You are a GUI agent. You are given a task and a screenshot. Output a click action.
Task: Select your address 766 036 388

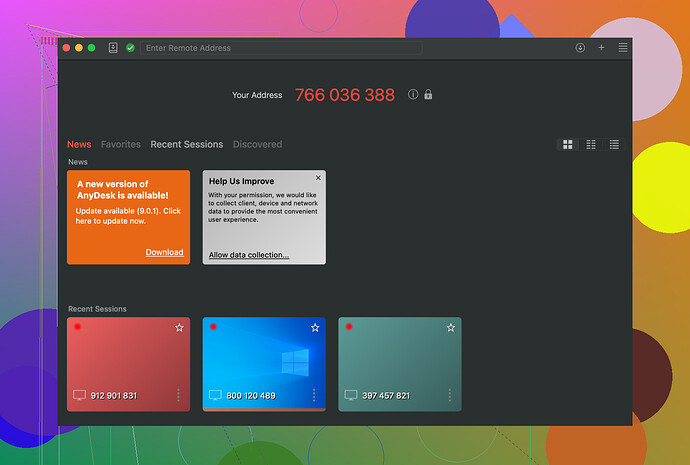coord(345,95)
